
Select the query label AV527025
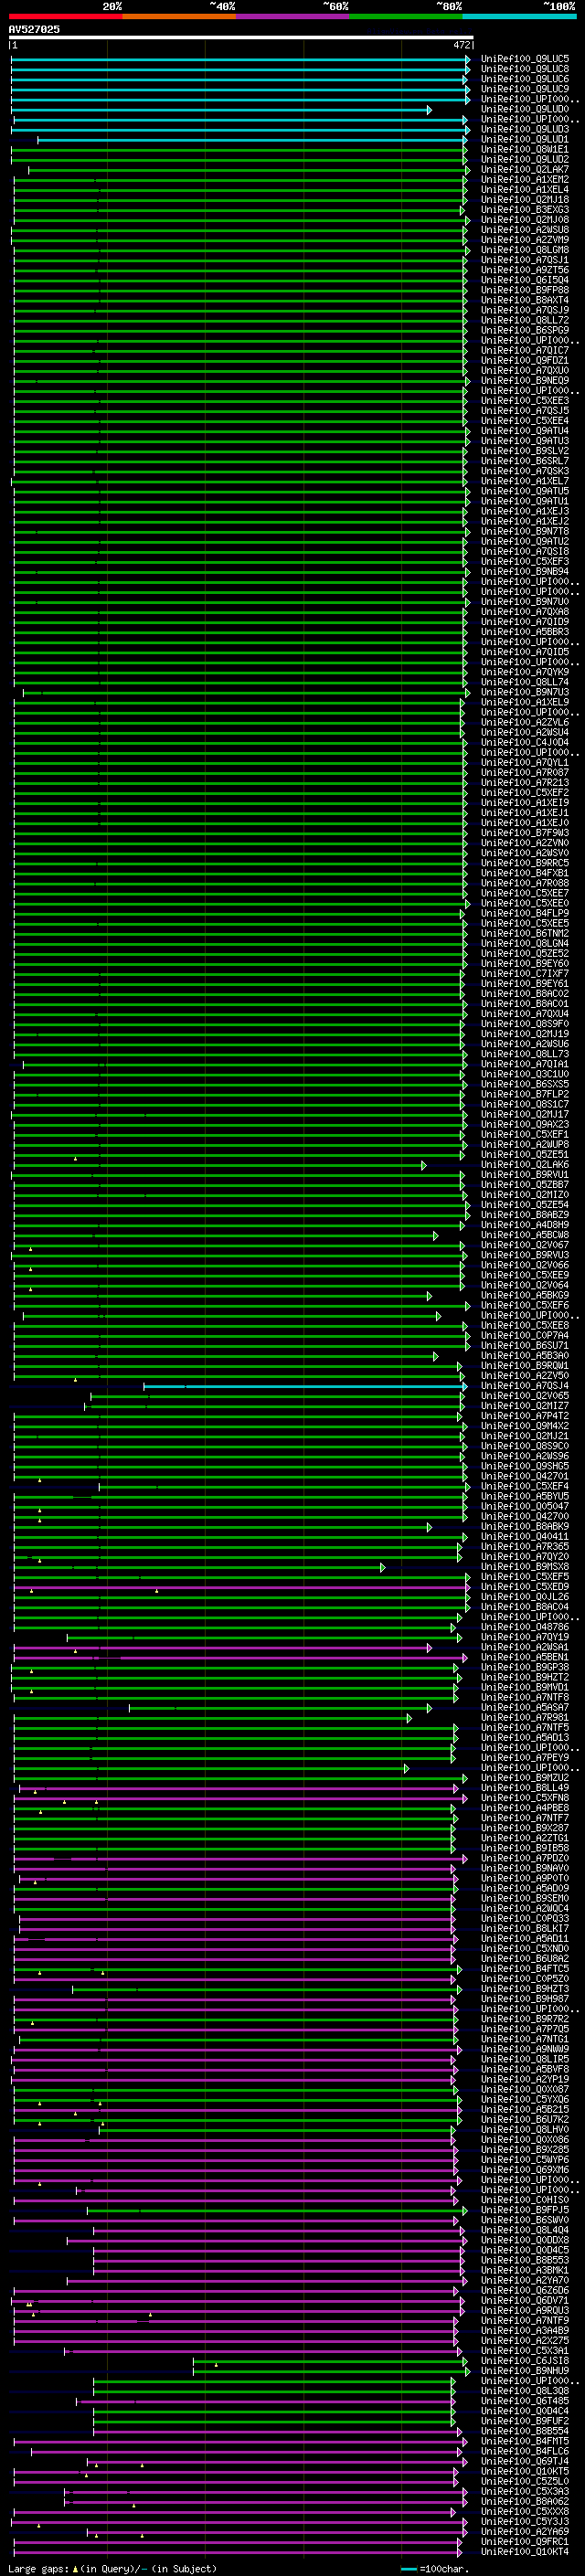pos(34,29)
